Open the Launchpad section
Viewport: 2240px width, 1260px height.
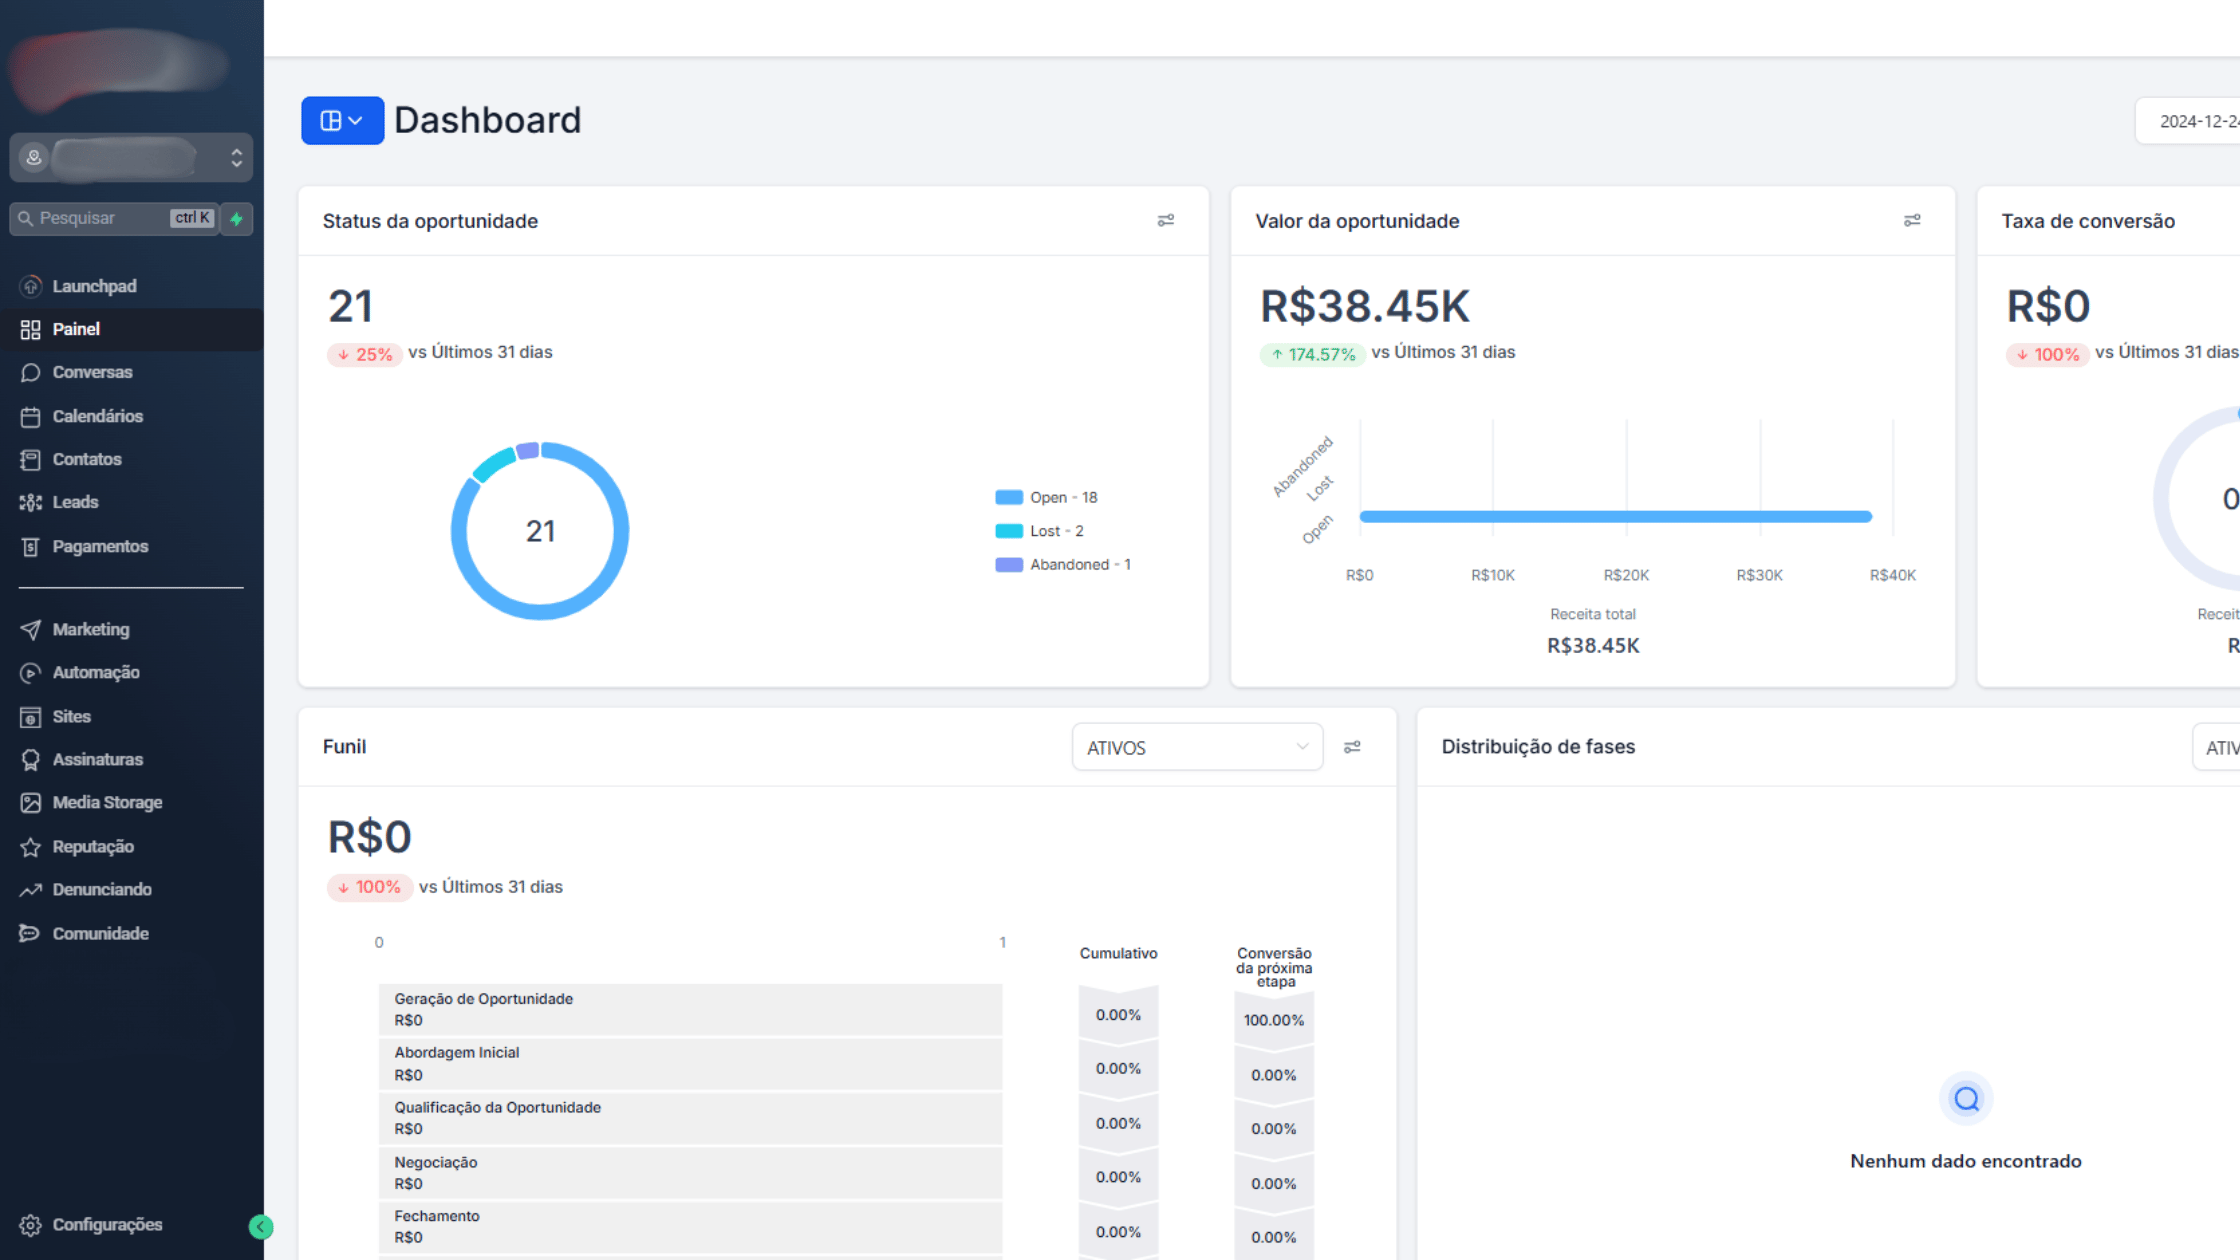pyautogui.click(x=94, y=286)
